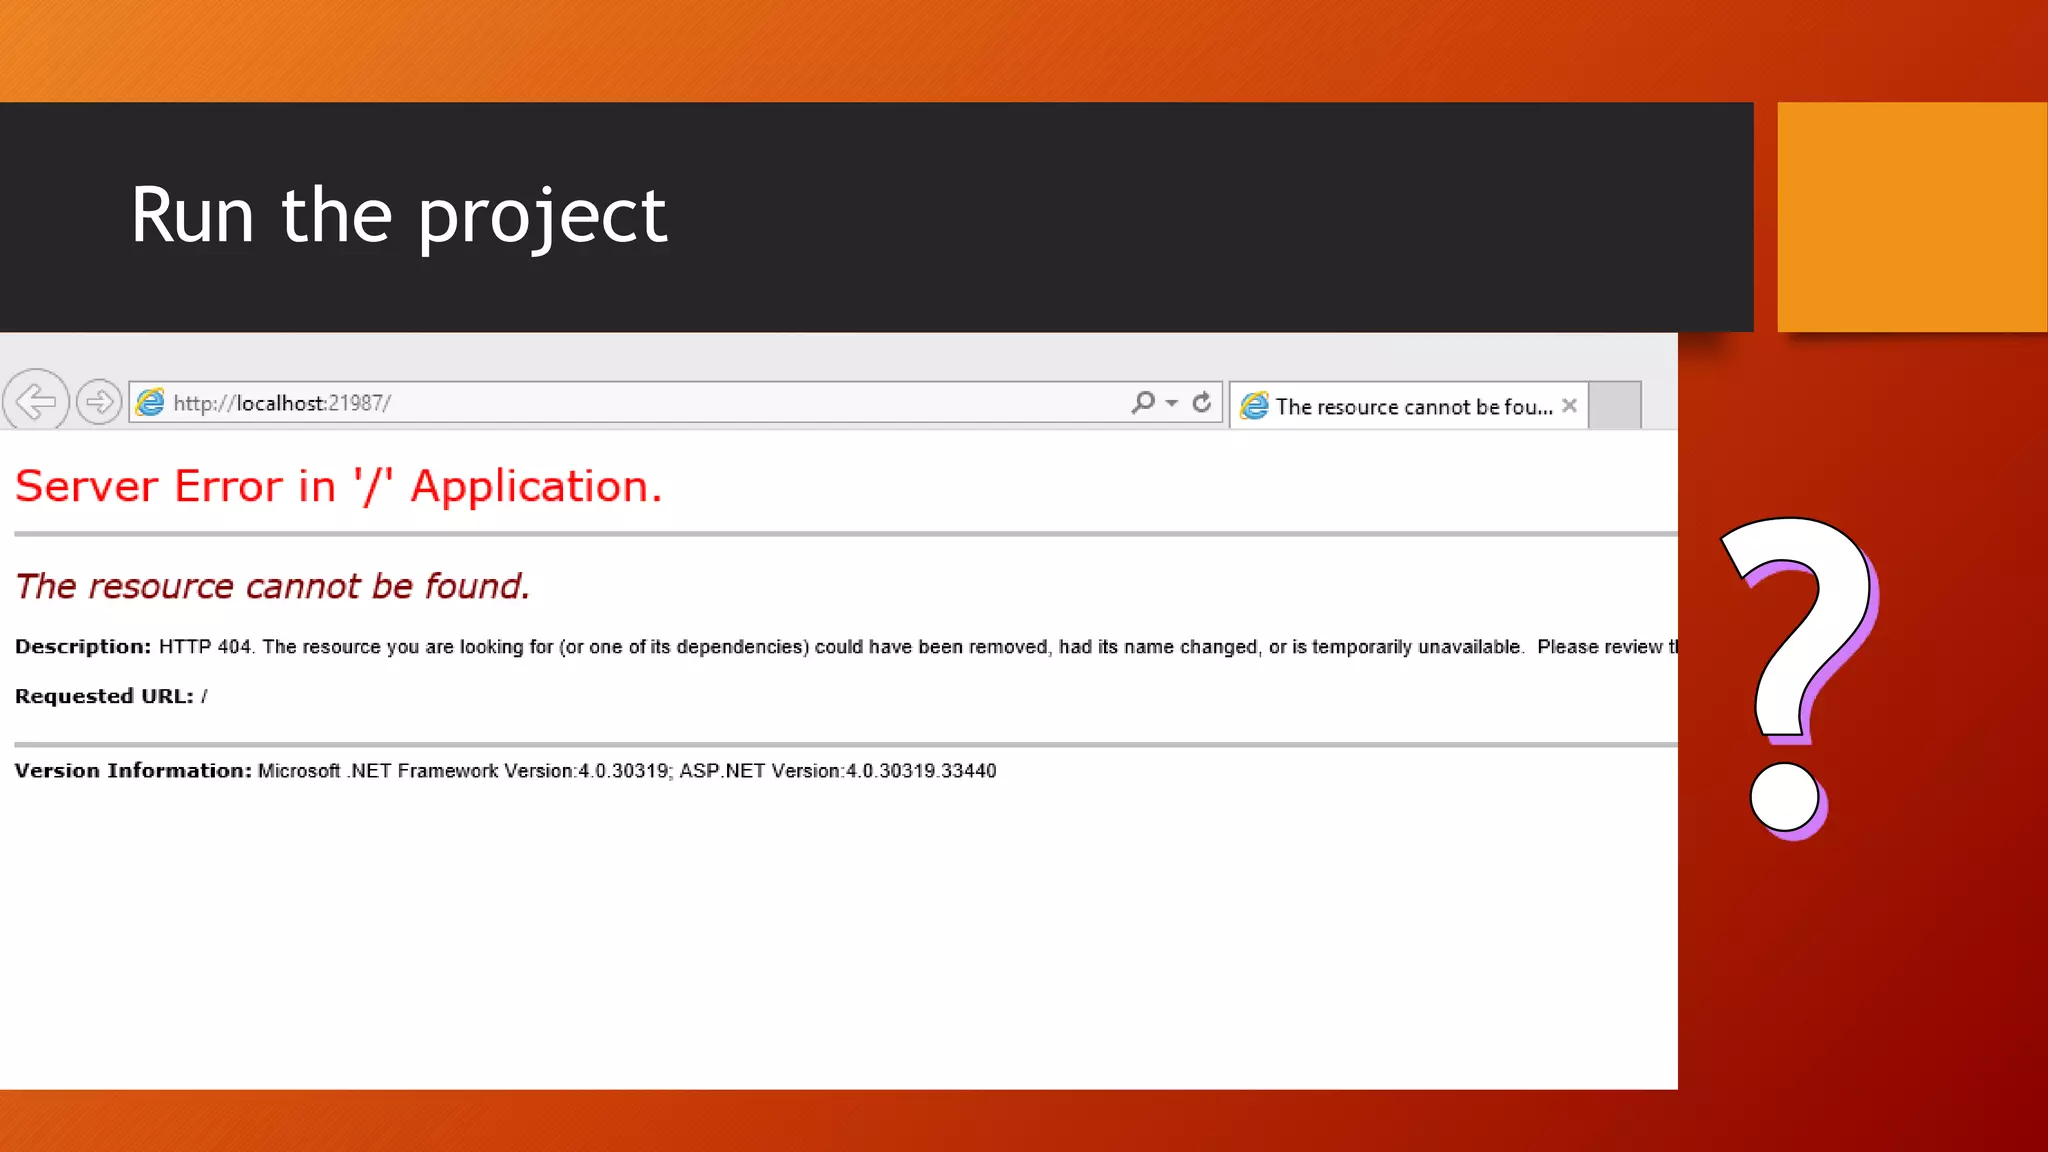Click the 'Requested URL:' line
2048x1152 pixels.
[110, 696]
